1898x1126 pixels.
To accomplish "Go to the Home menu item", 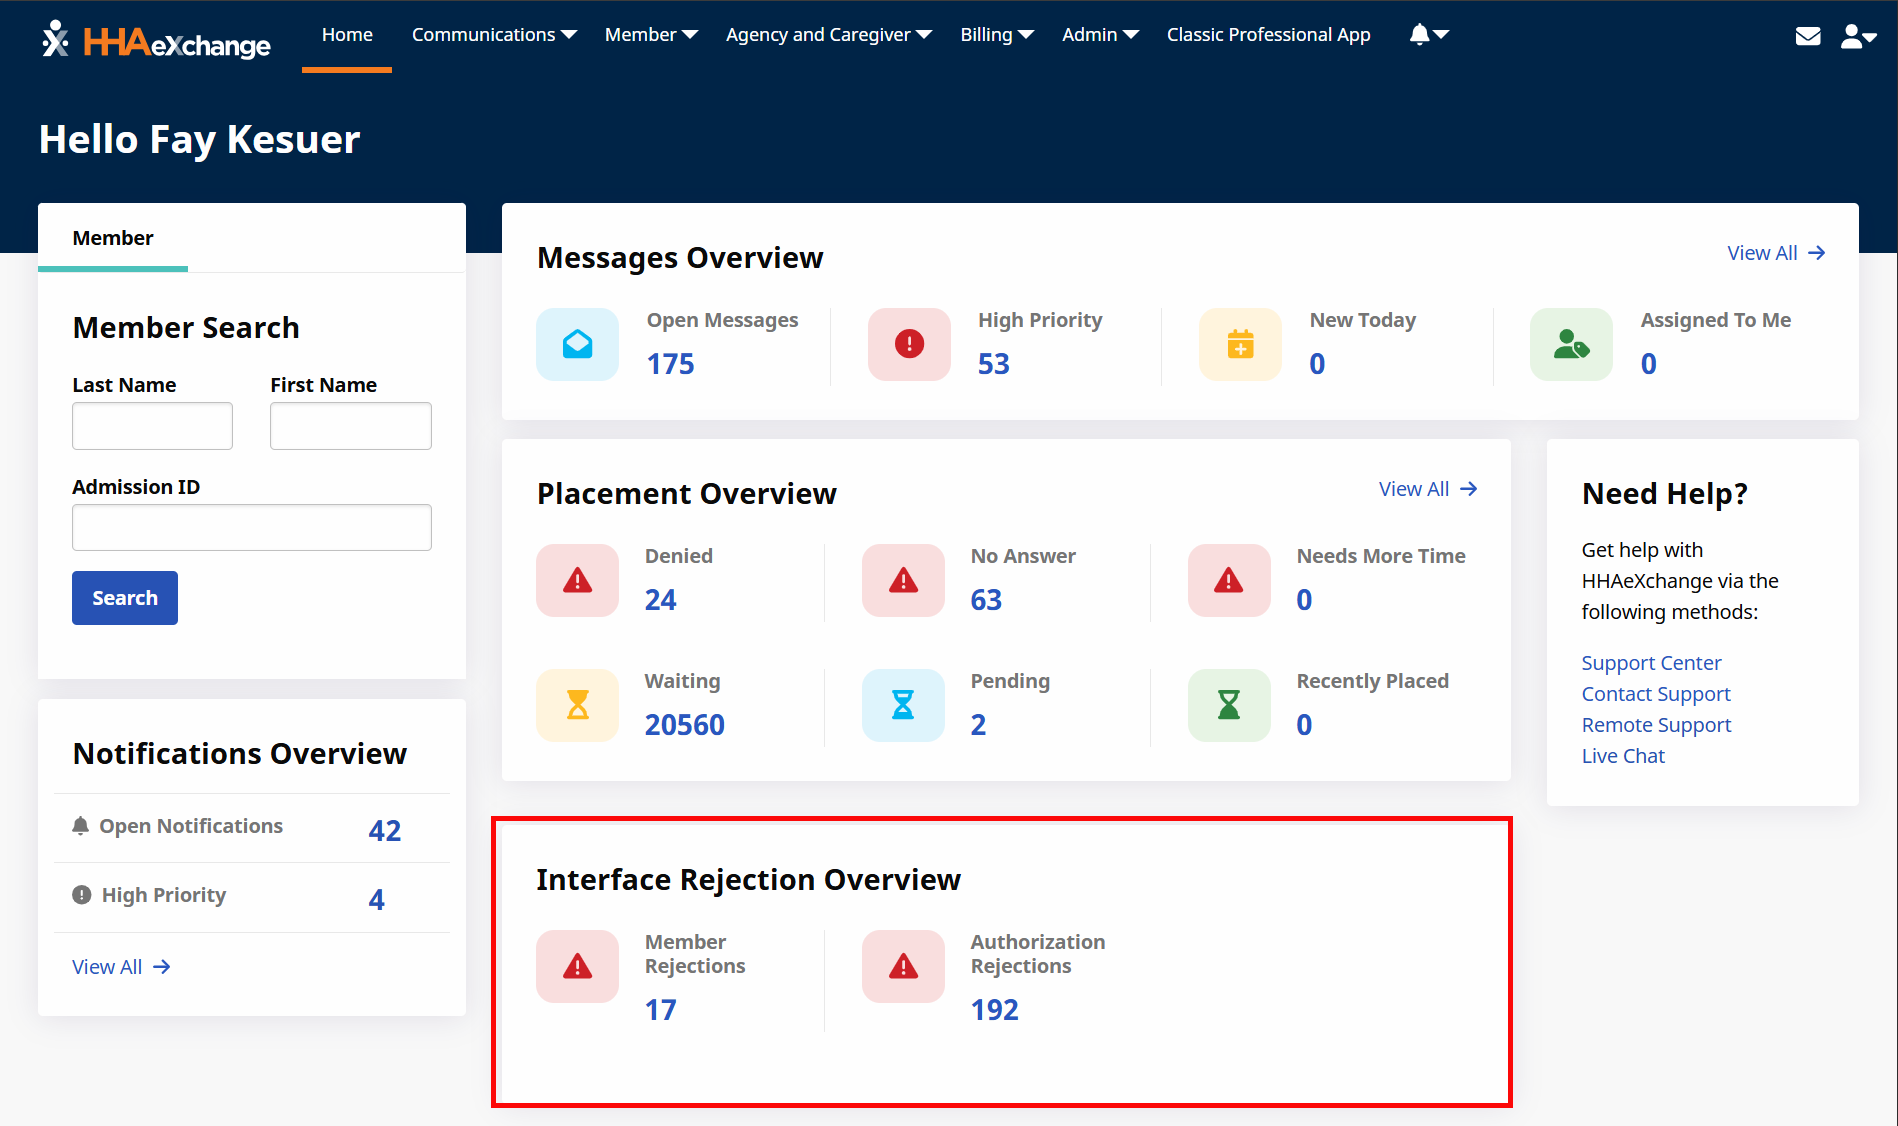I will [x=347, y=35].
